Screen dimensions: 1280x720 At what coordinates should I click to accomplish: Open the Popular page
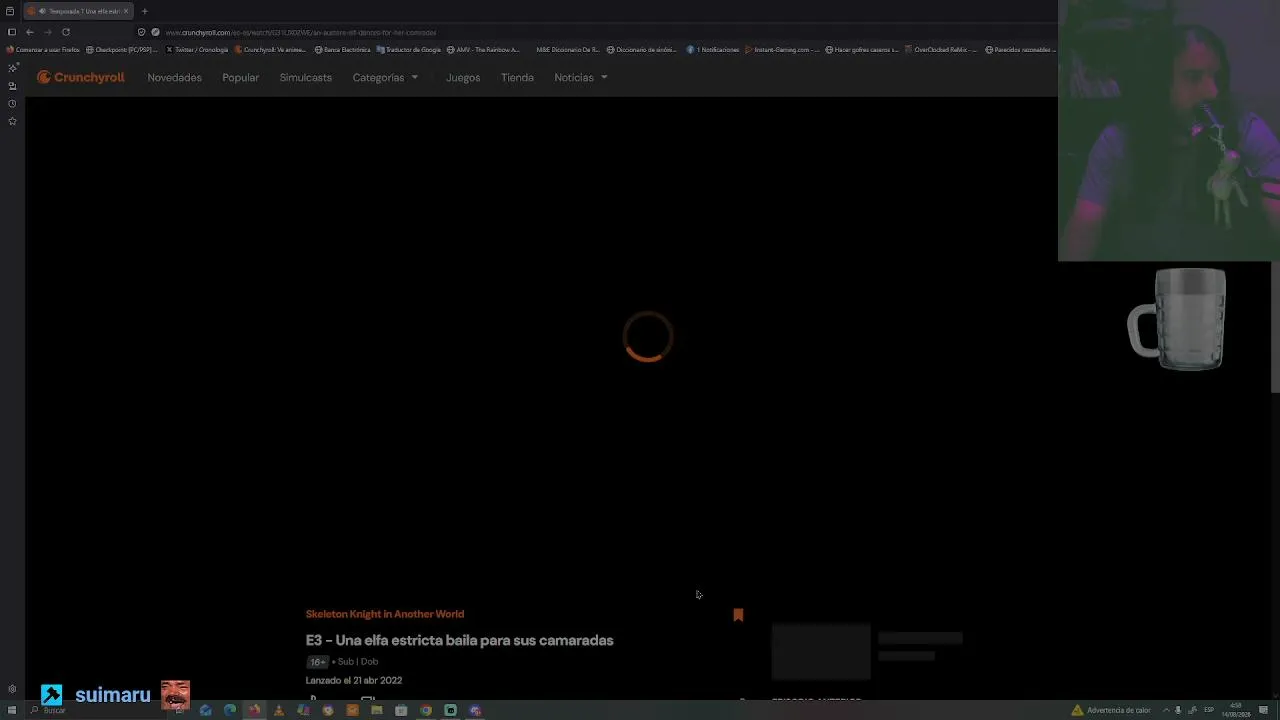(x=240, y=77)
